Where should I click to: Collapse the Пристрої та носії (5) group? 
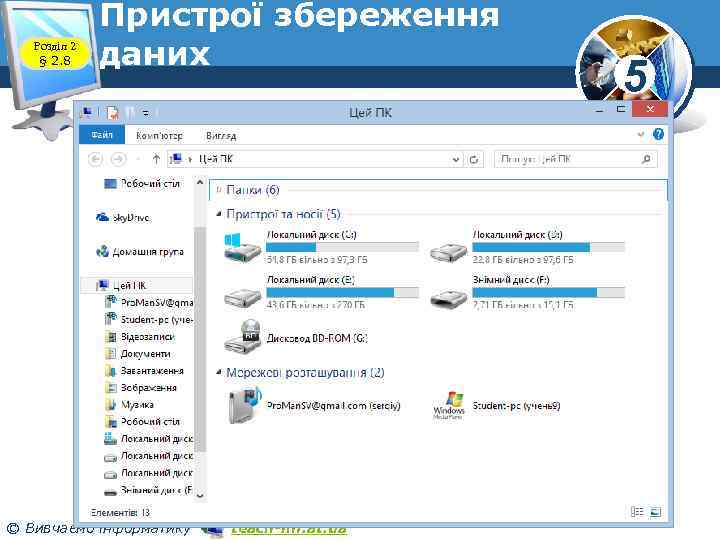click(219, 214)
